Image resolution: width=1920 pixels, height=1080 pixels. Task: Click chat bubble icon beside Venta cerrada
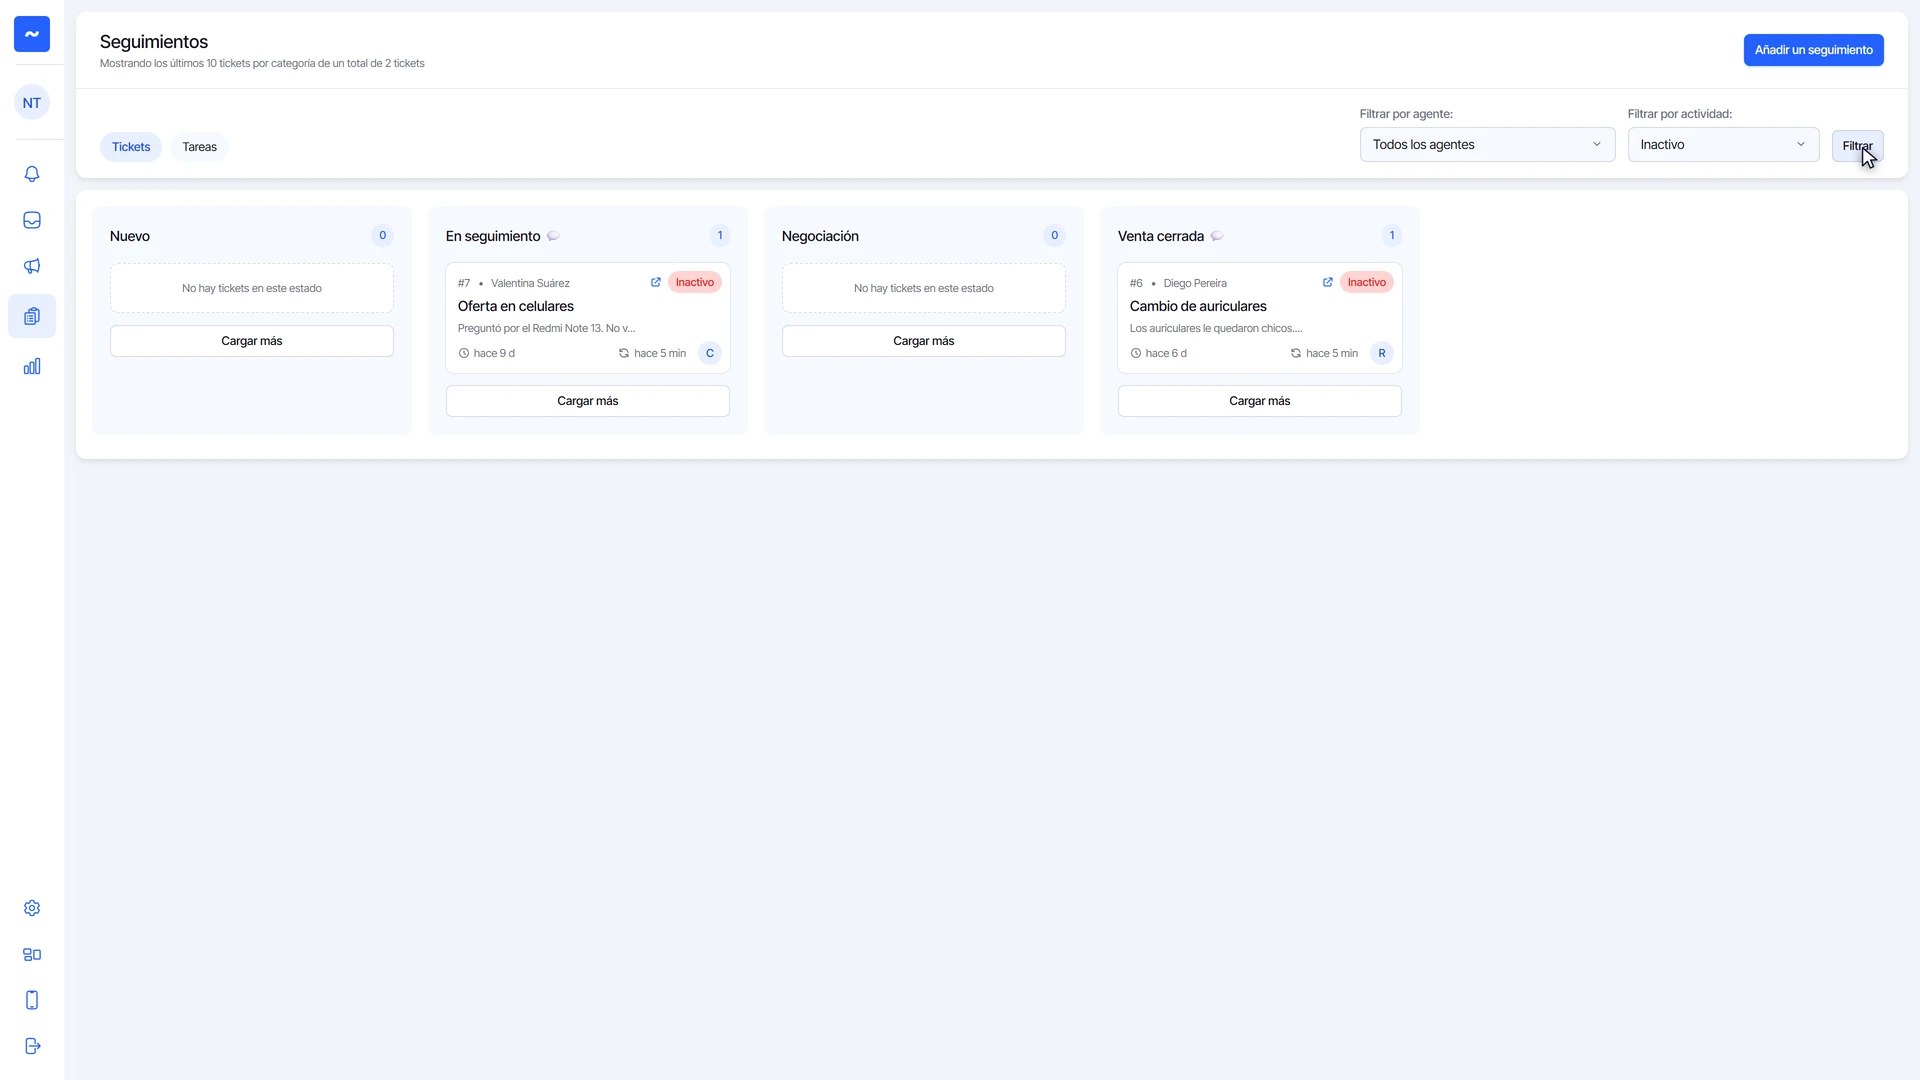pyautogui.click(x=1217, y=236)
